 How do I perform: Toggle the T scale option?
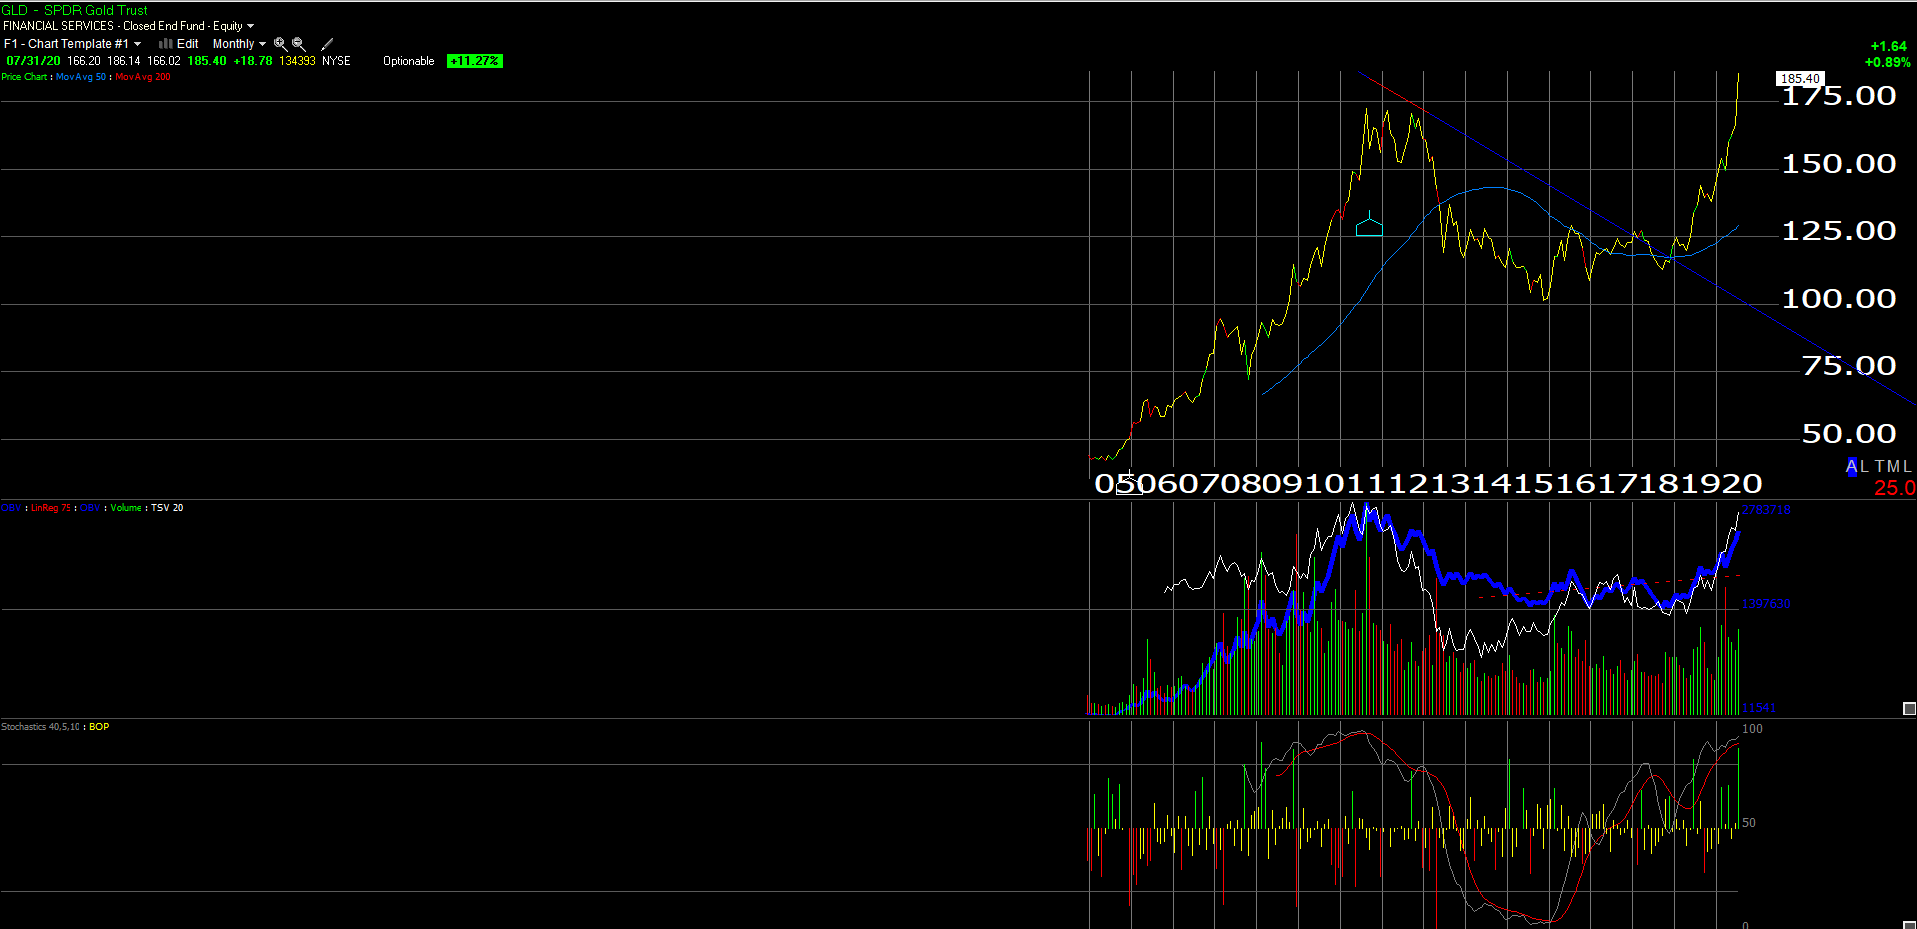click(x=1880, y=467)
